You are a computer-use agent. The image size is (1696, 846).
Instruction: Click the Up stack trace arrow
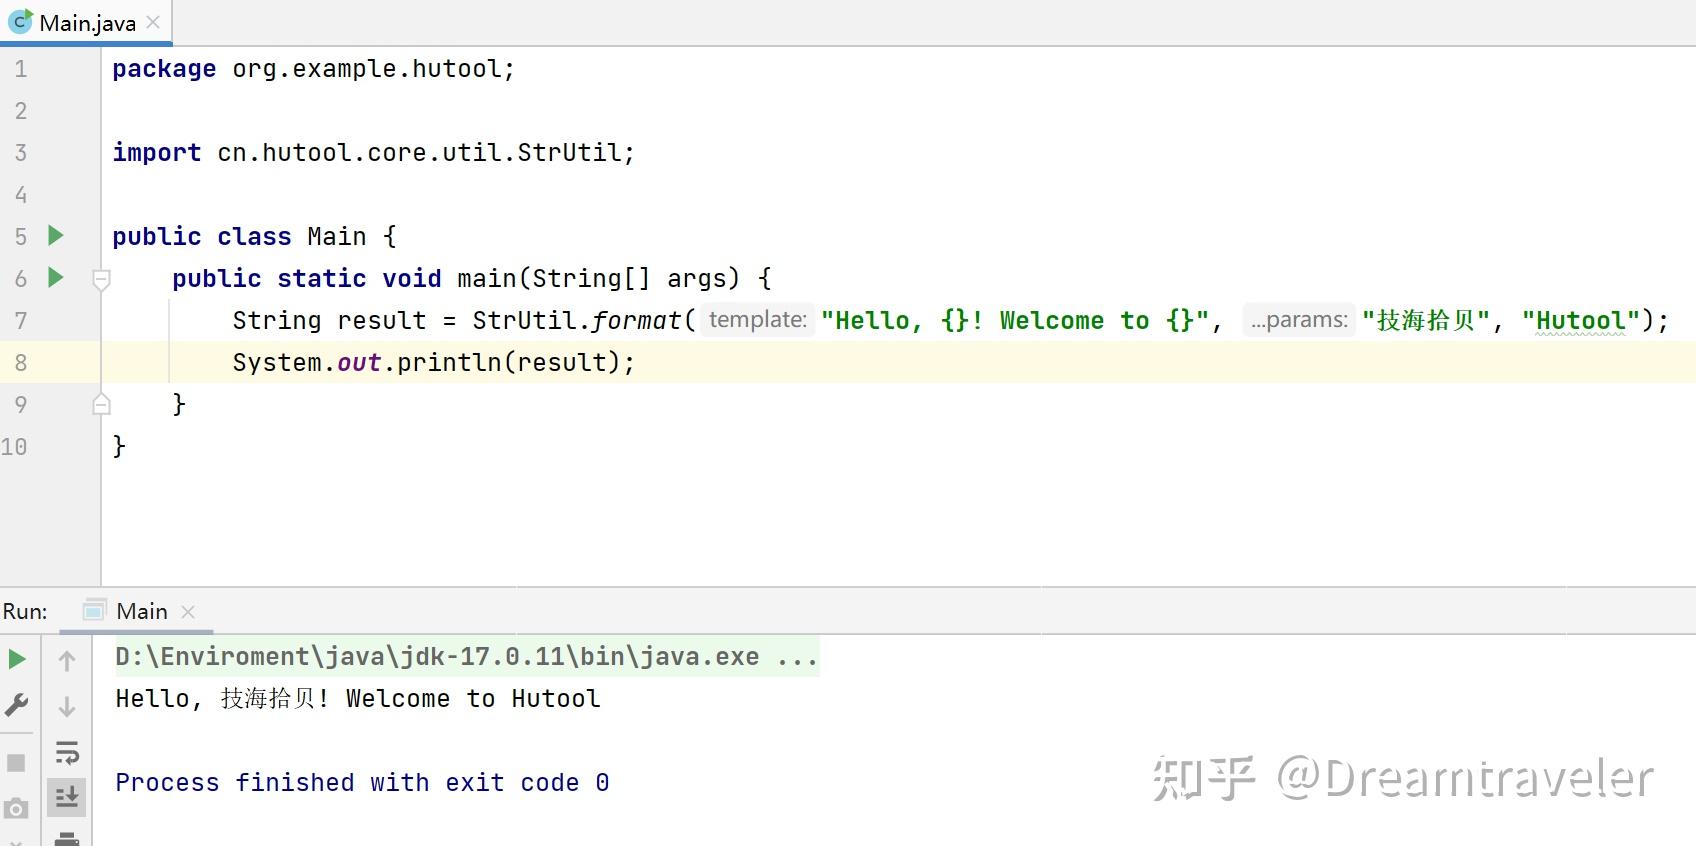tap(67, 661)
